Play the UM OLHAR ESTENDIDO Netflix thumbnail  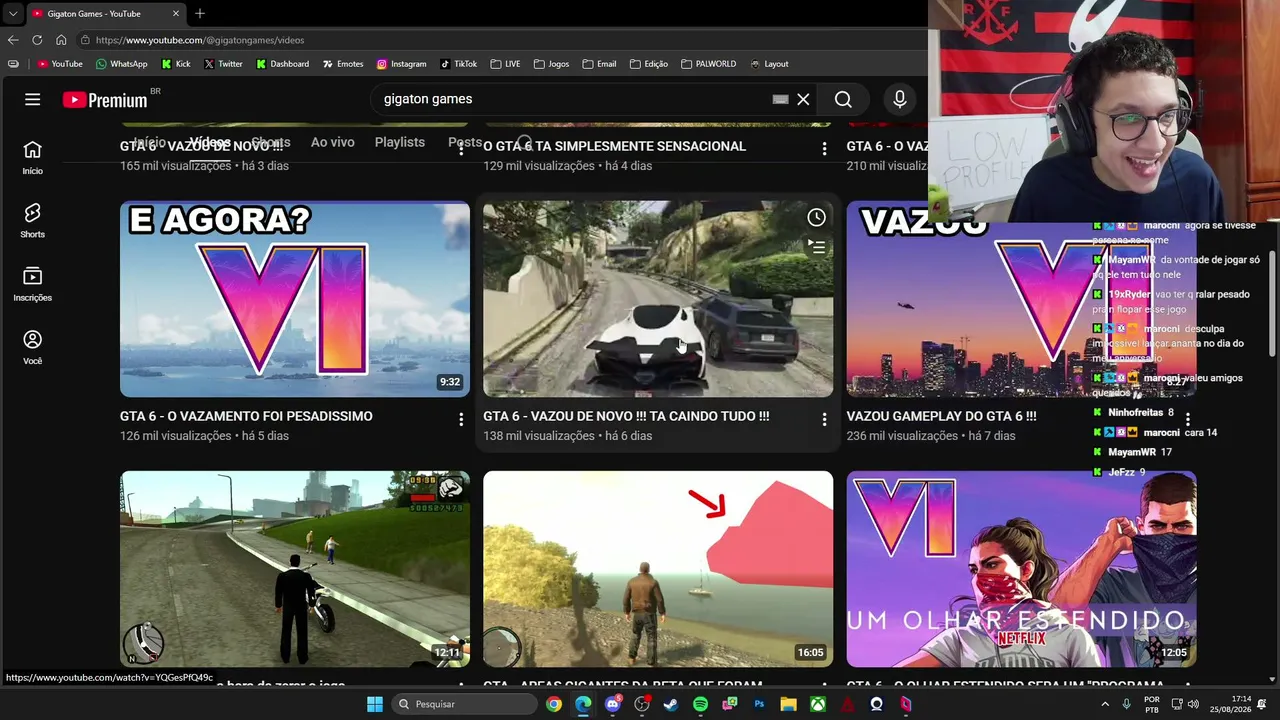click(1021, 569)
